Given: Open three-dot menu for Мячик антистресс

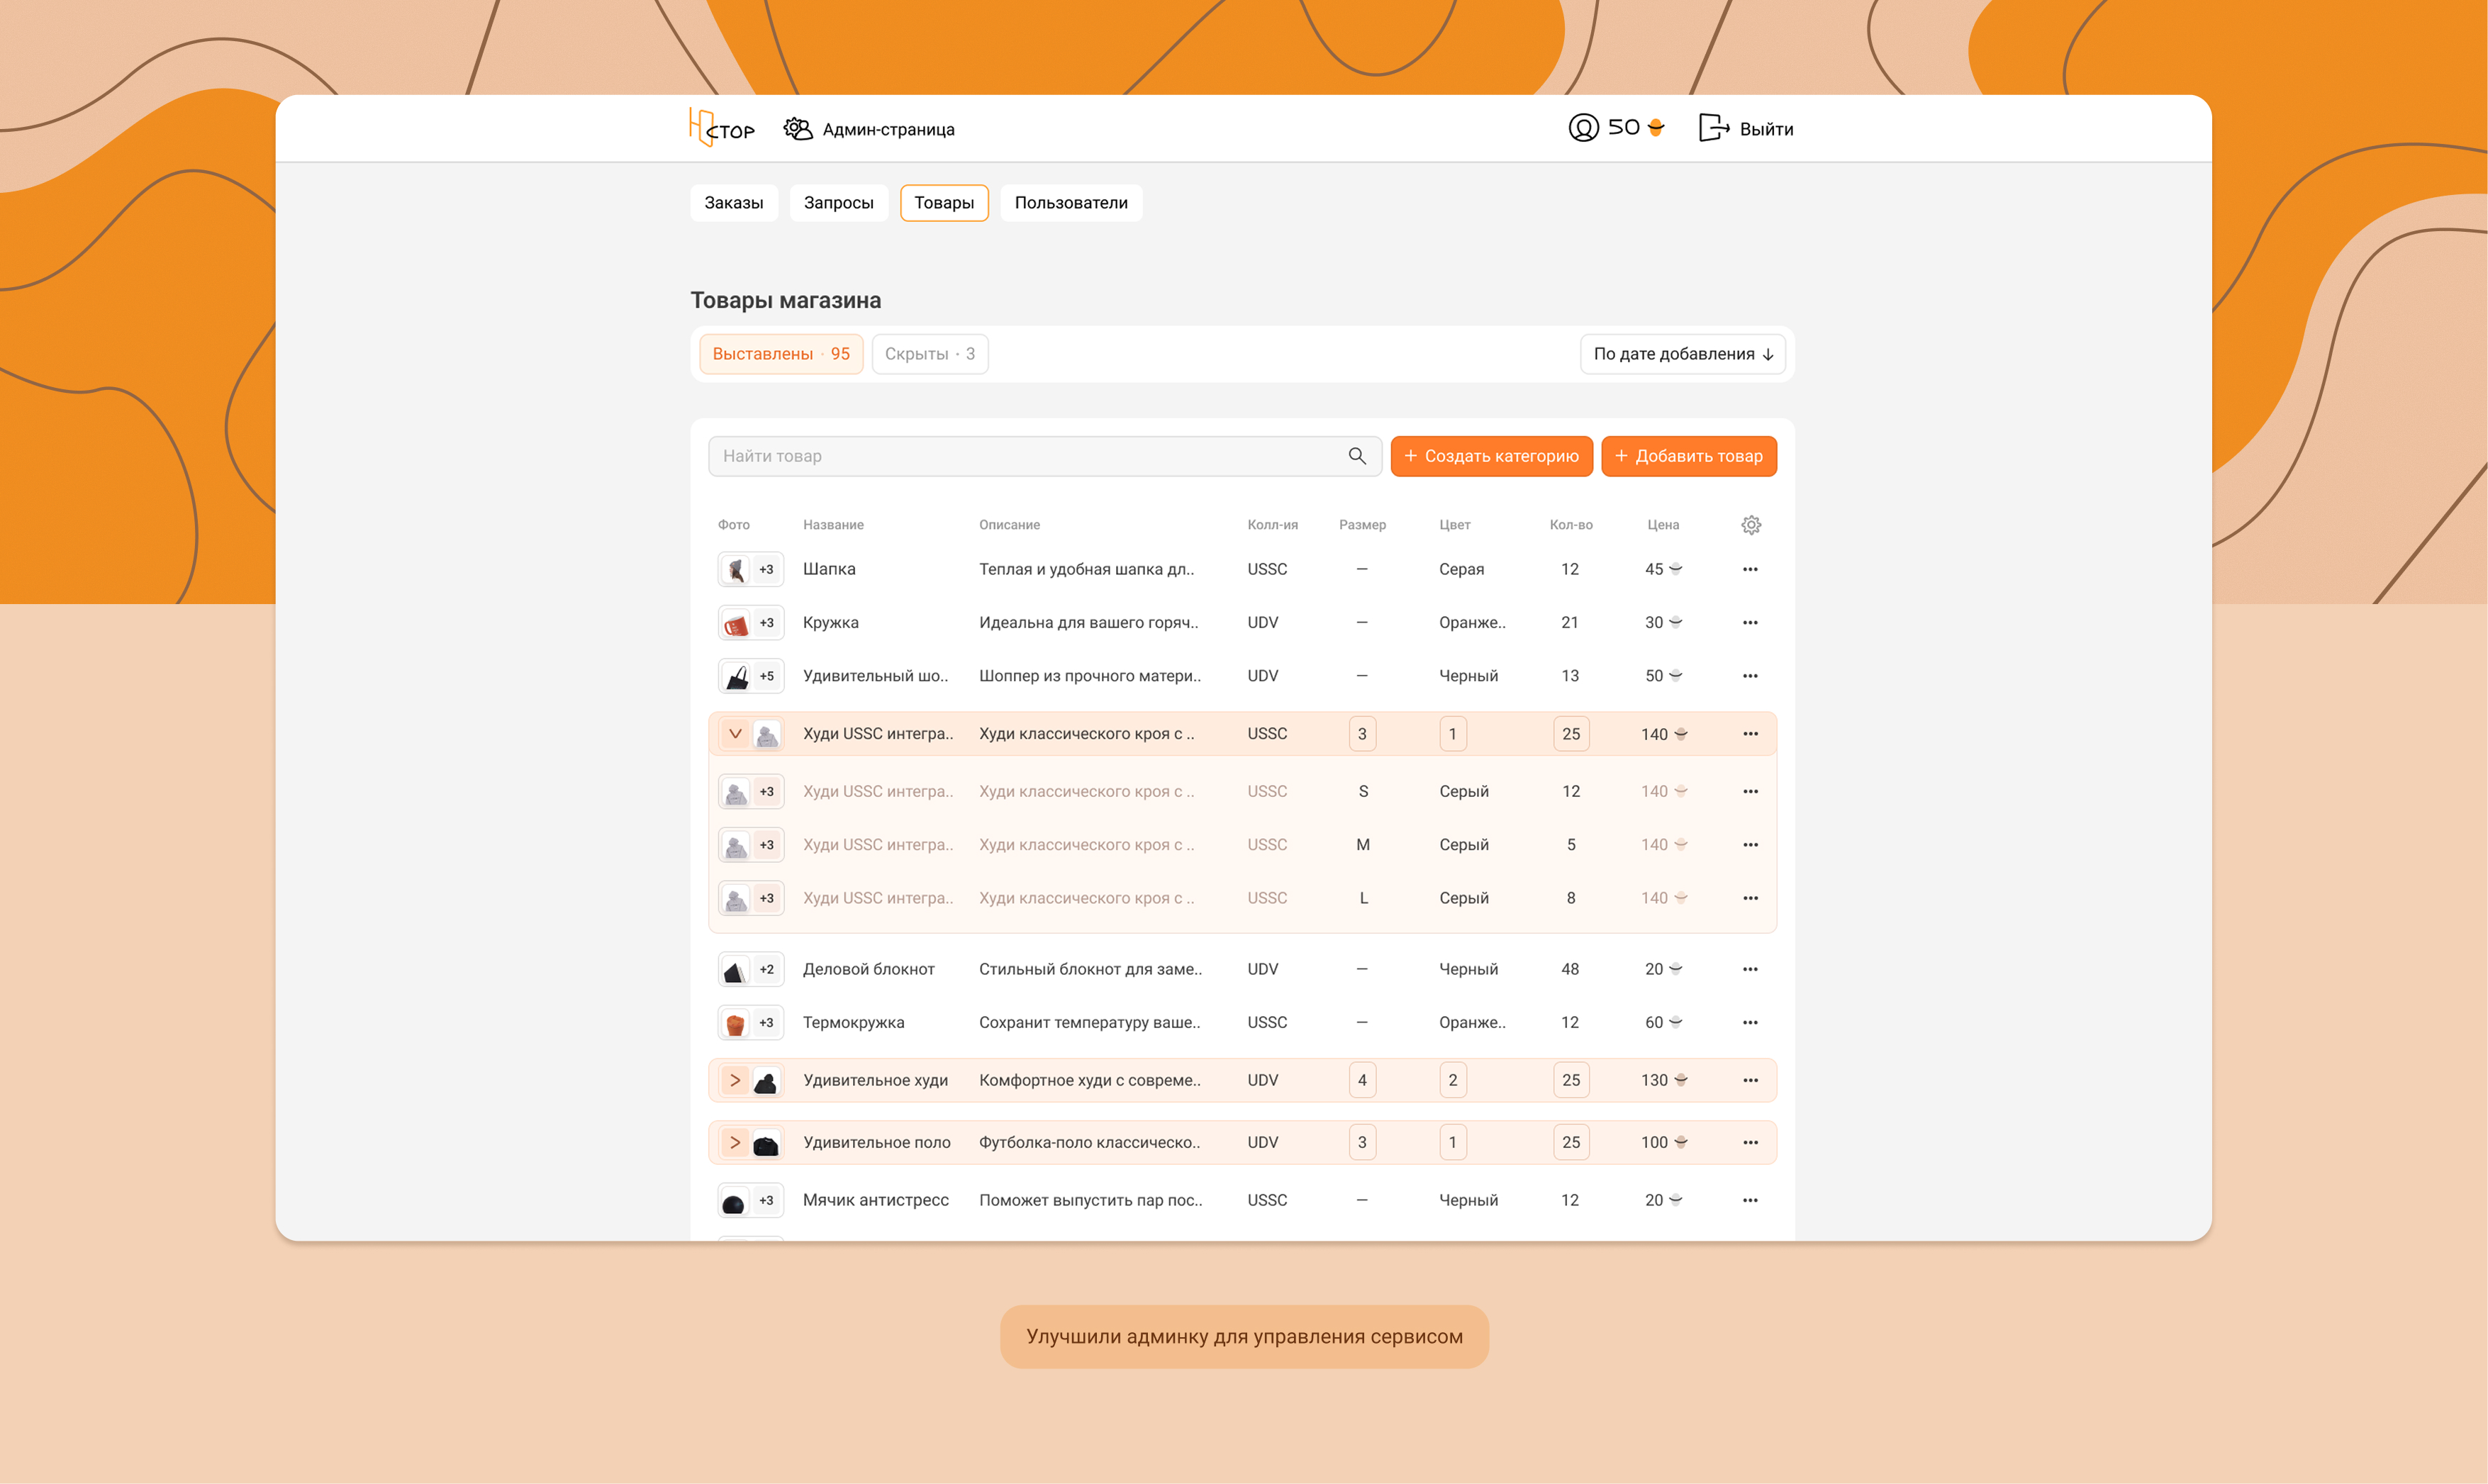Looking at the screenshot, I should coord(1750,1200).
